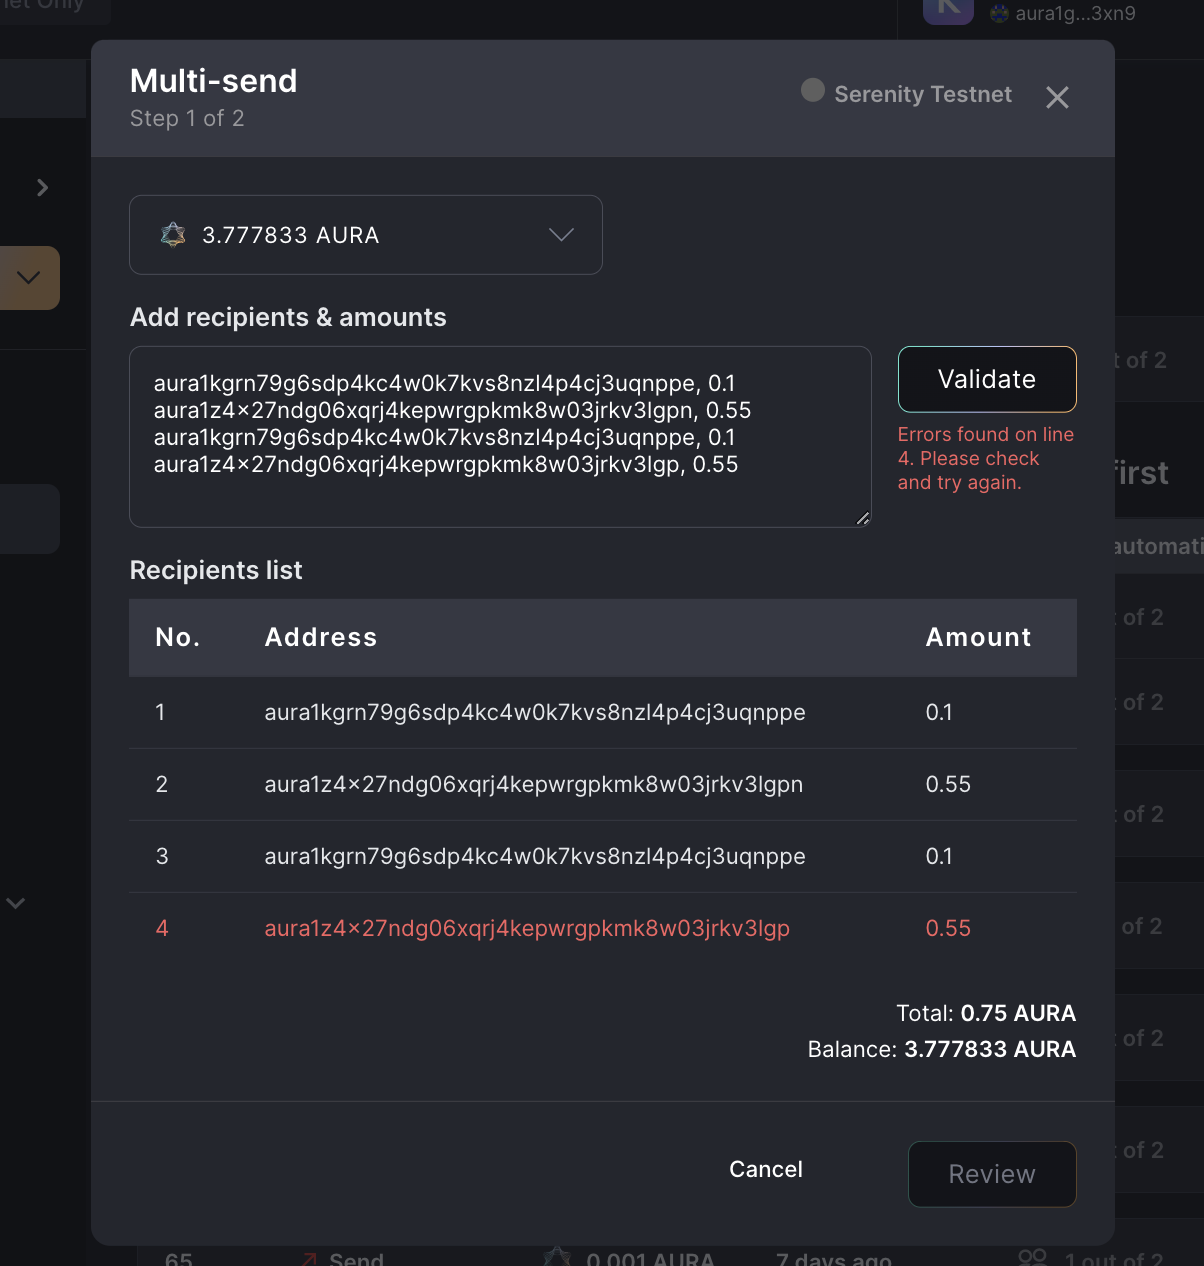Click Validate to recheck recipients

[x=987, y=379]
